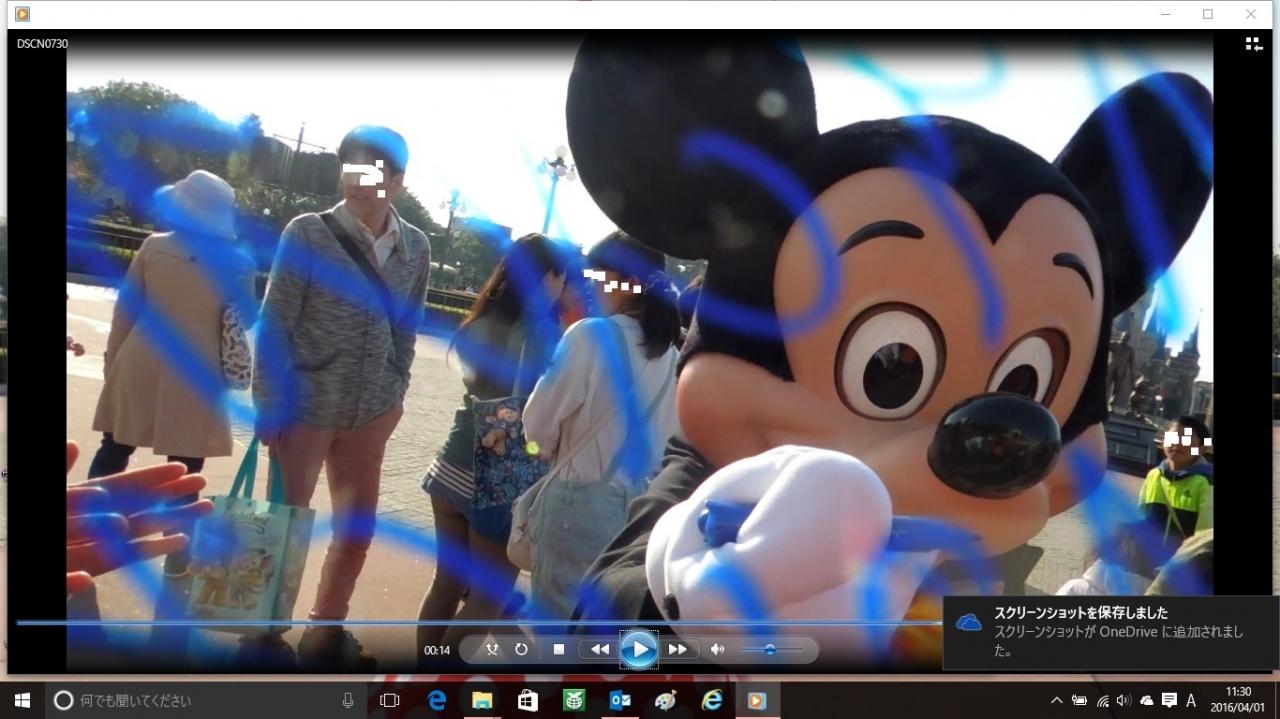Adjust the volume slider in the player
Viewport: 1280px width, 719px height.
pyautogui.click(x=771, y=650)
